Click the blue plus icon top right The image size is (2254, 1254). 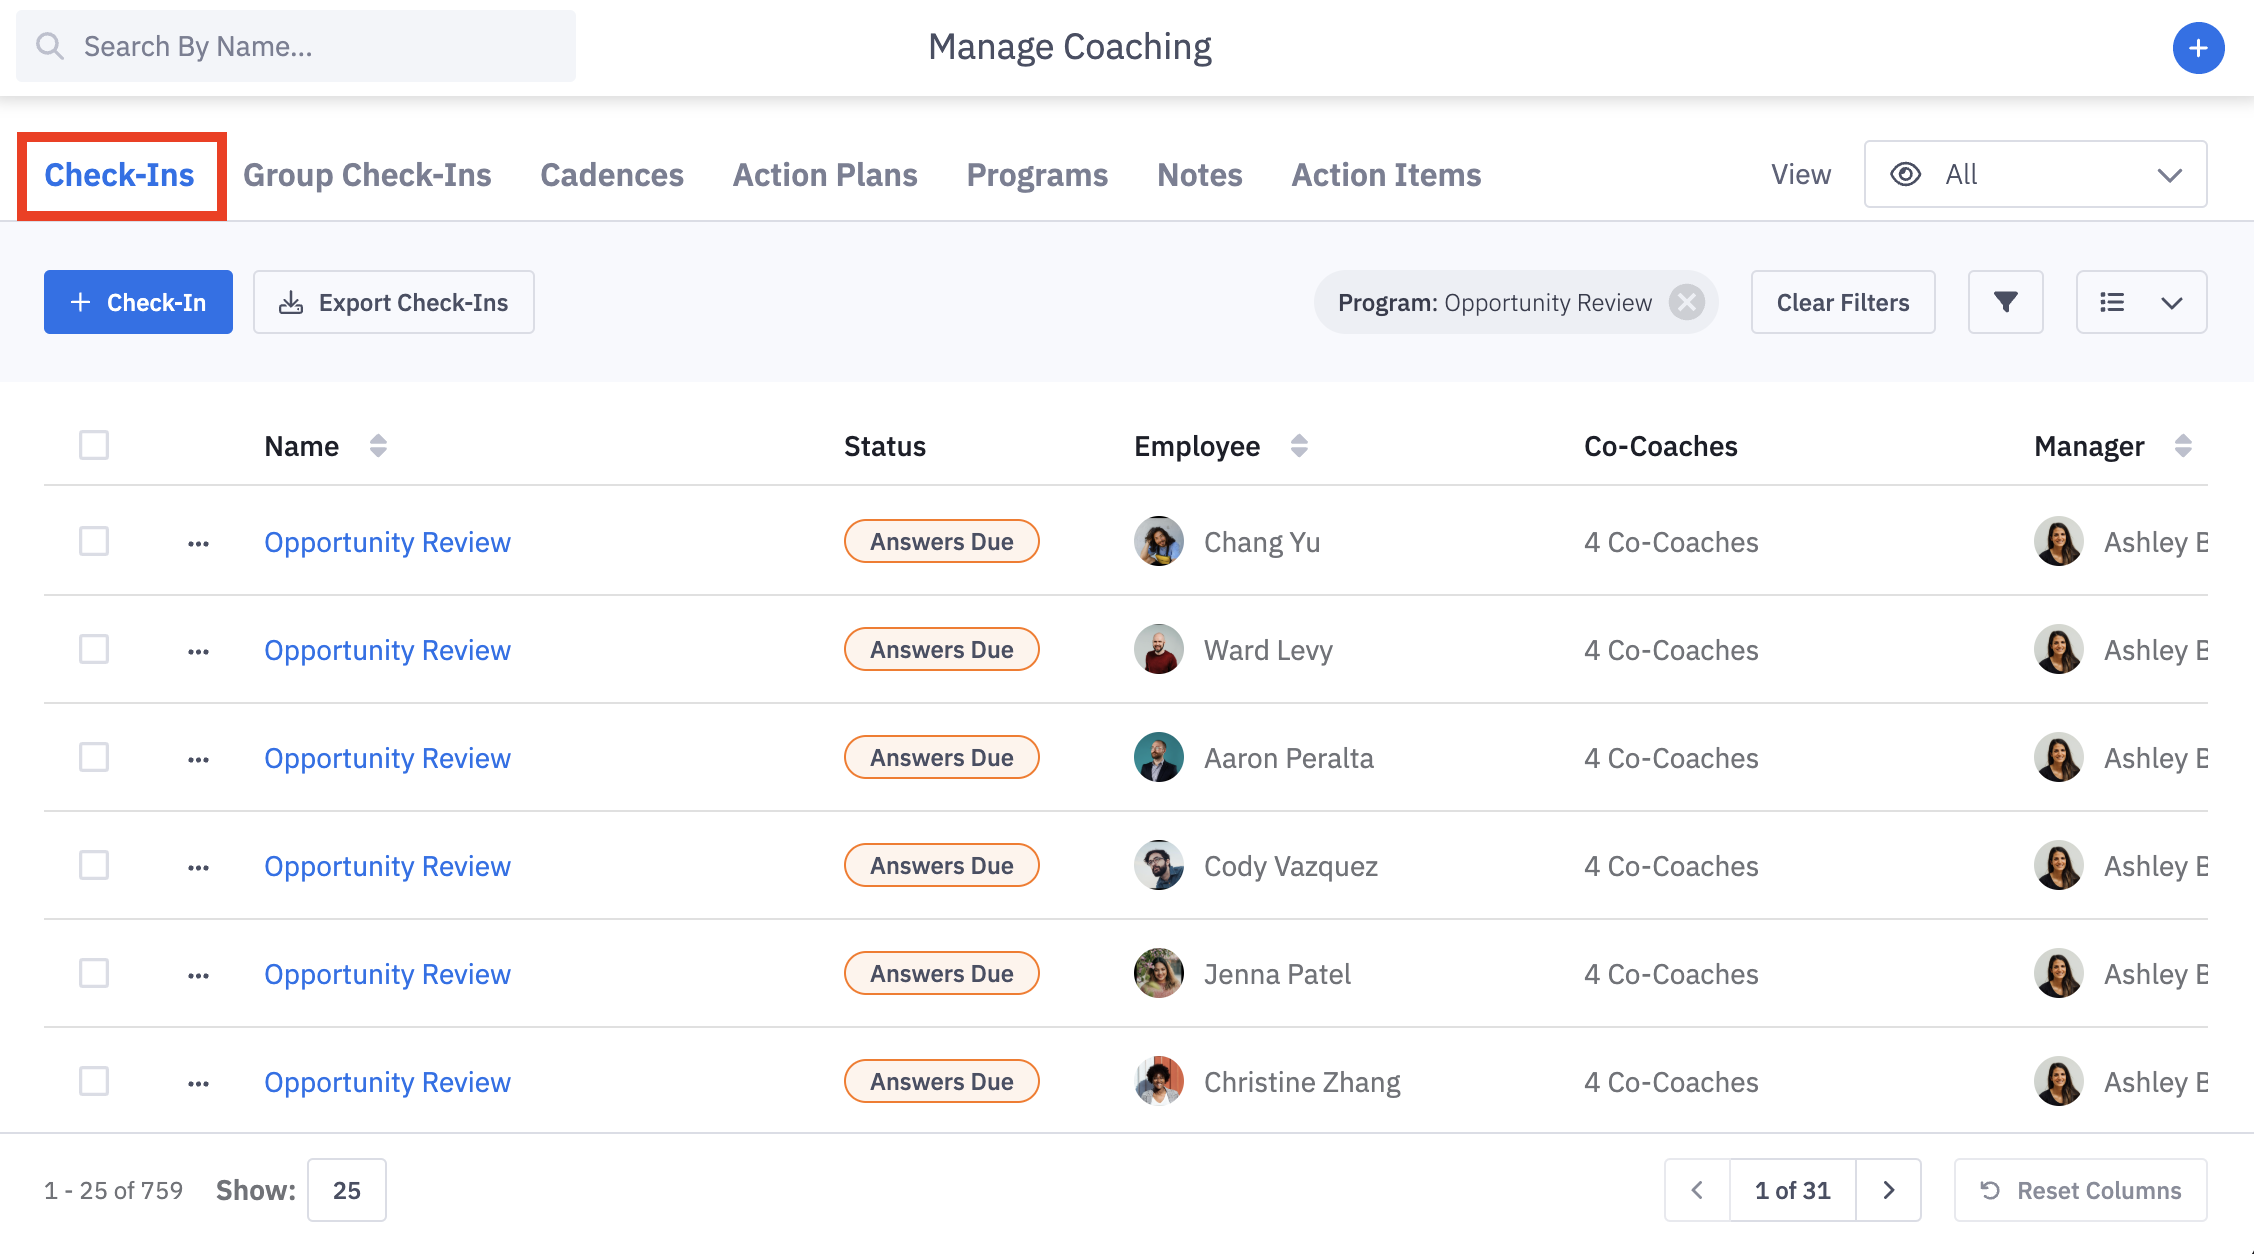(x=2198, y=48)
